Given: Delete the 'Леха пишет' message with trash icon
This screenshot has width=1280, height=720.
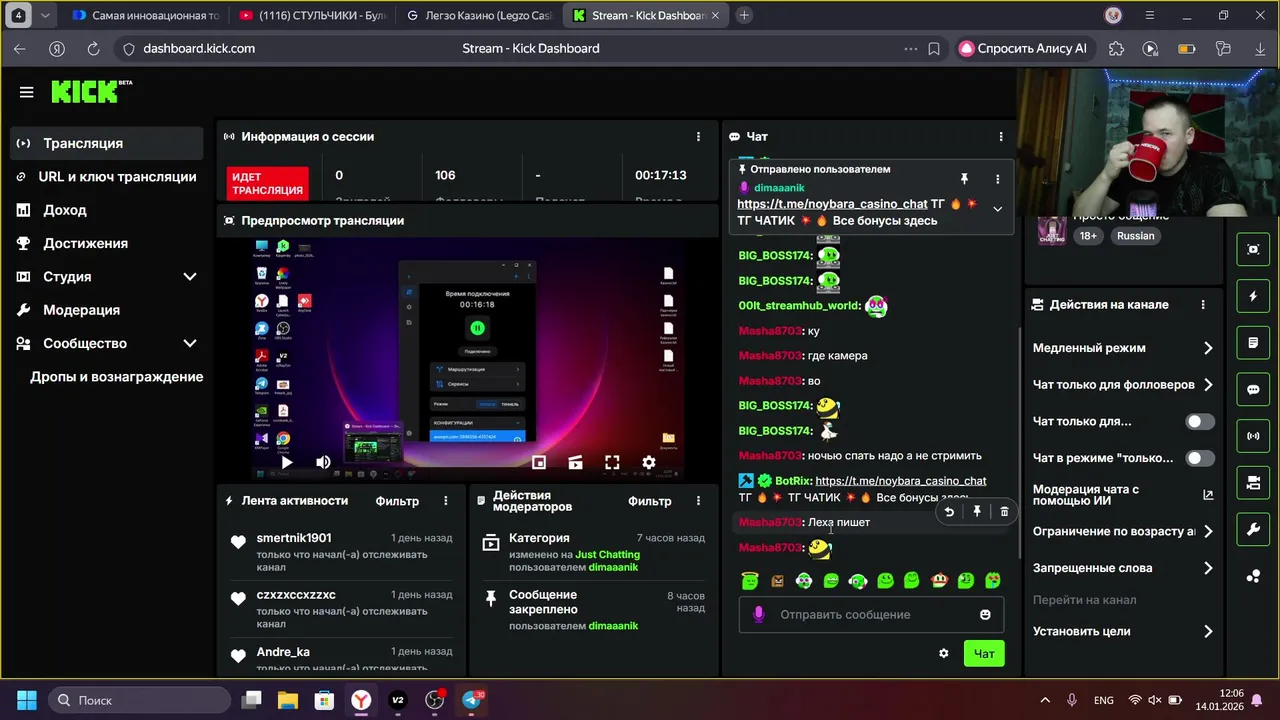Looking at the screenshot, I should [1004, 512].
